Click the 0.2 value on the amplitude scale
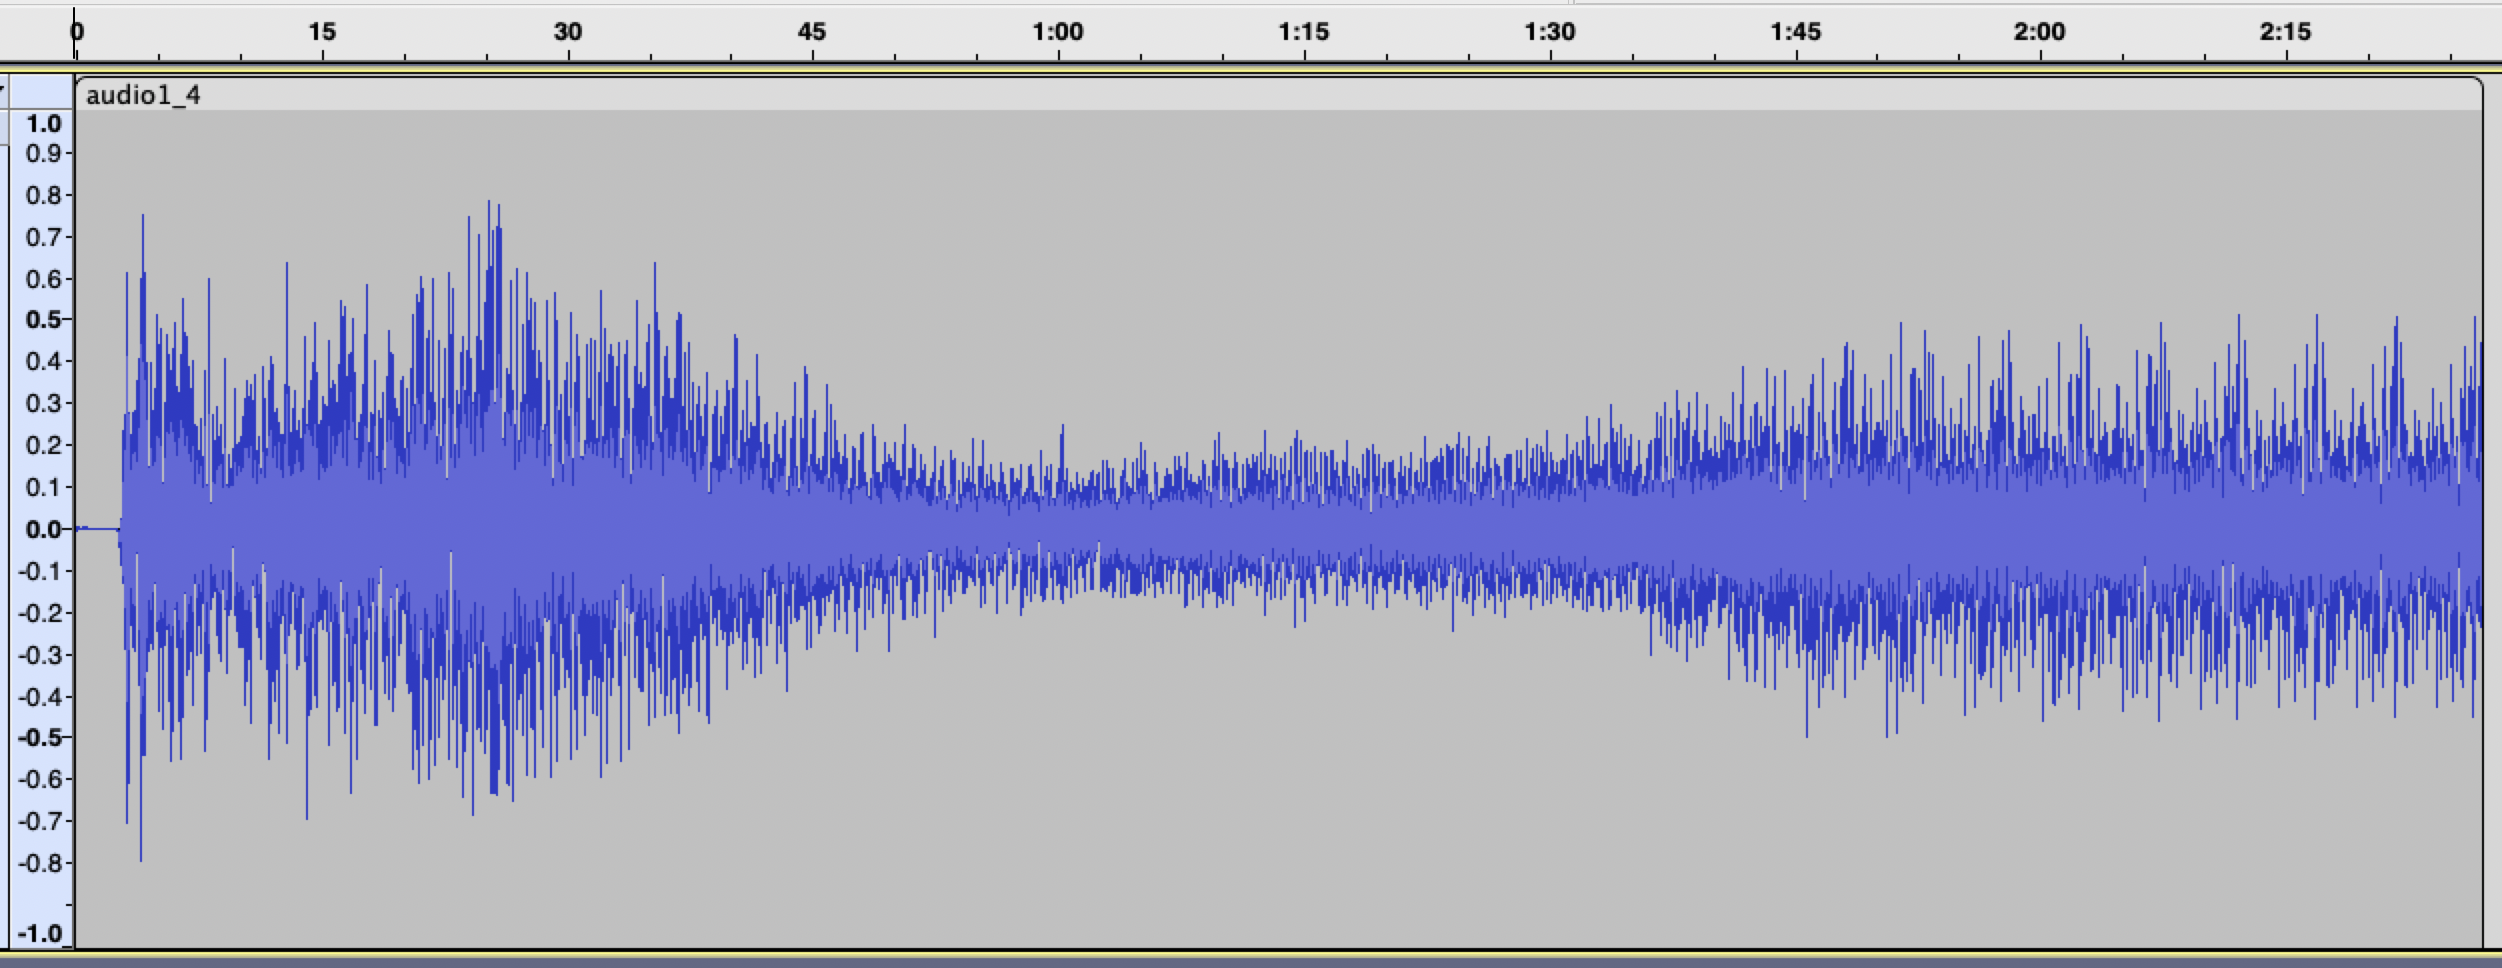 (x=44, y=445)
